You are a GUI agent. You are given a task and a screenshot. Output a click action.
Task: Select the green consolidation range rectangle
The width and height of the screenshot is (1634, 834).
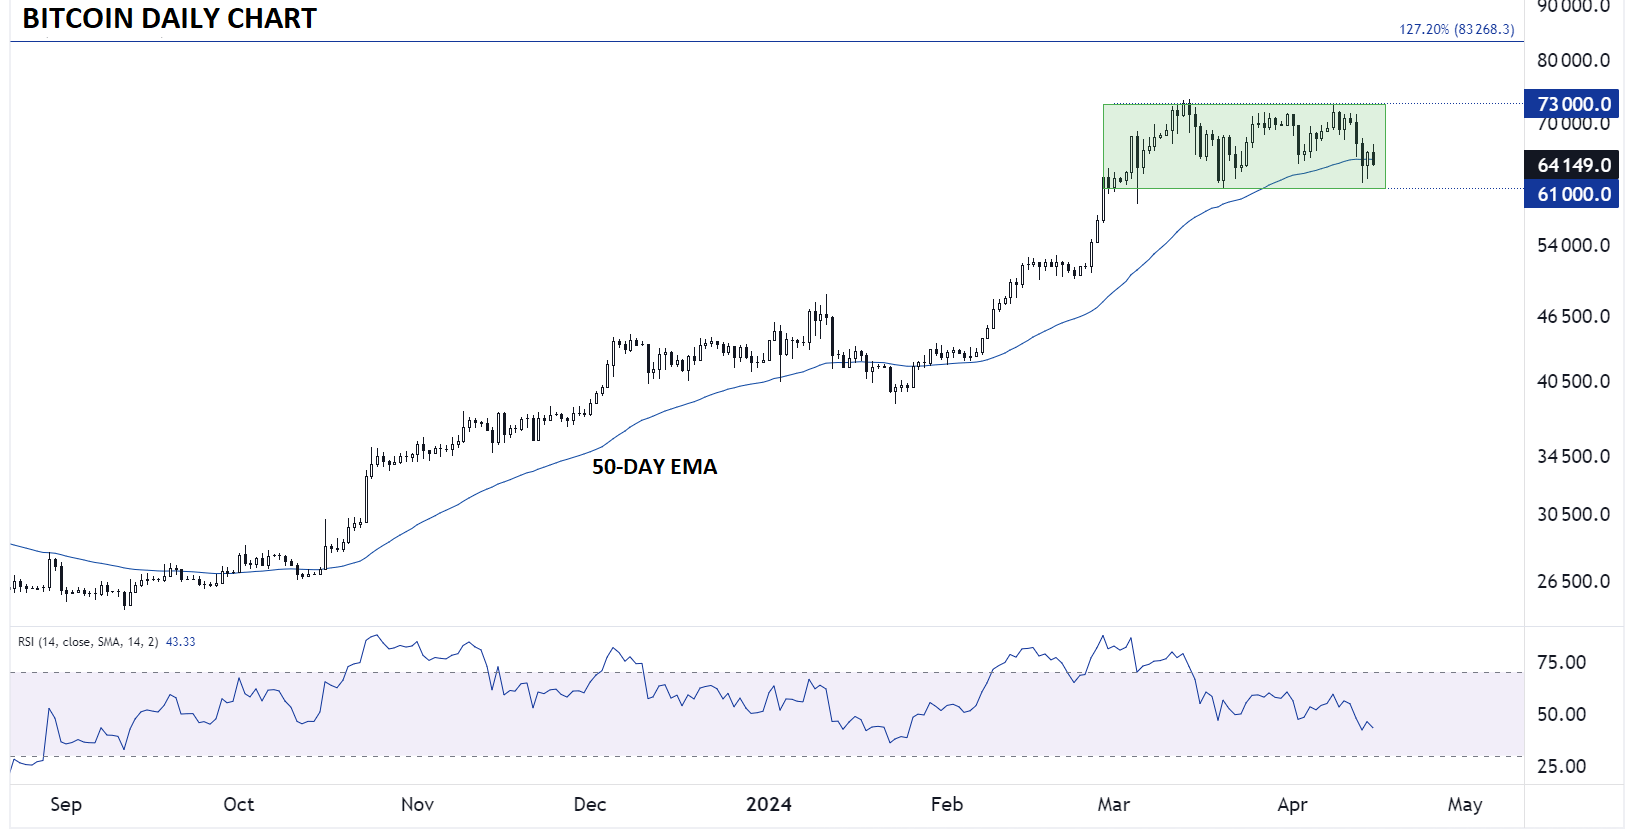[x=1244, y=146]
